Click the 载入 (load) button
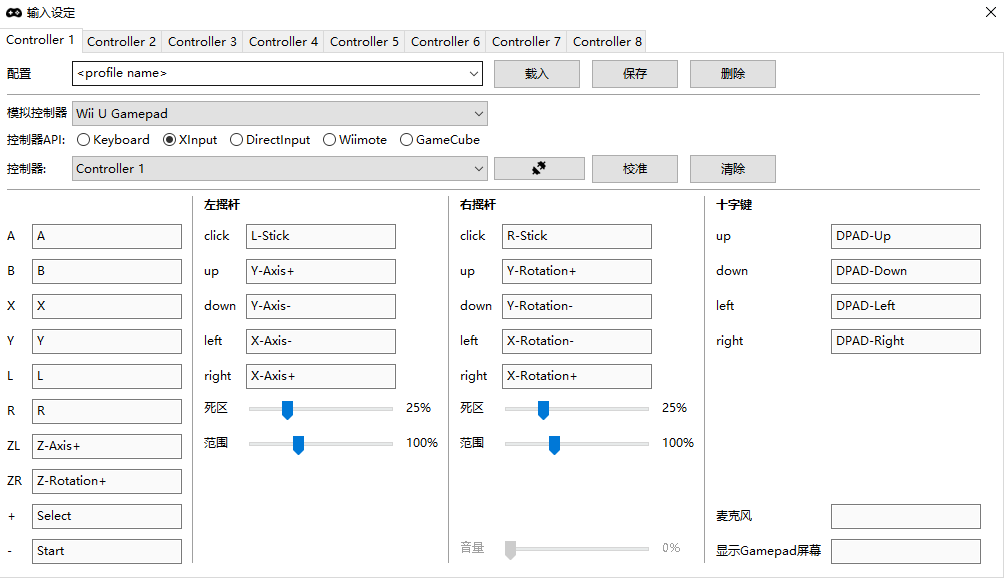This screenshot has width=1005, height=579. (x=537, y=74)
